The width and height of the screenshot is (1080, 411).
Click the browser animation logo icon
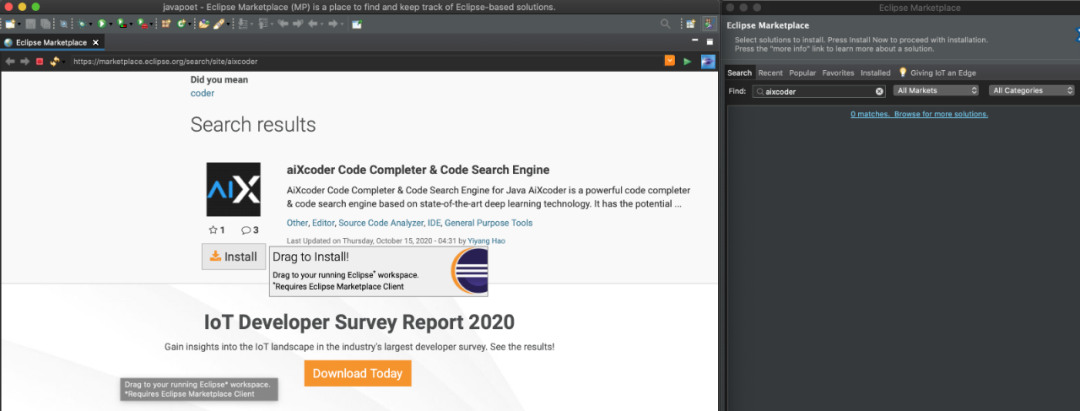[x=708, y=61]
